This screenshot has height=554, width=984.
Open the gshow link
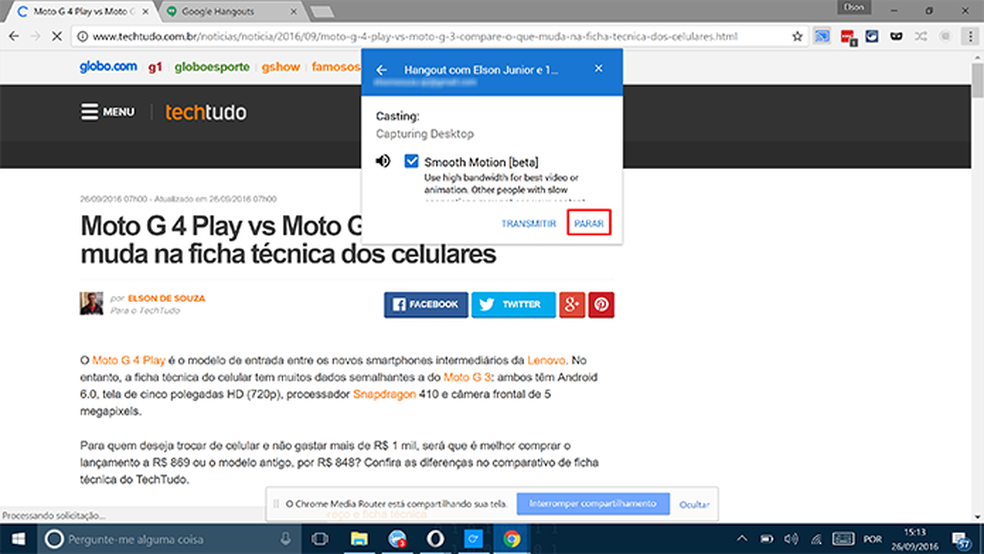click(x=281, y=67)
